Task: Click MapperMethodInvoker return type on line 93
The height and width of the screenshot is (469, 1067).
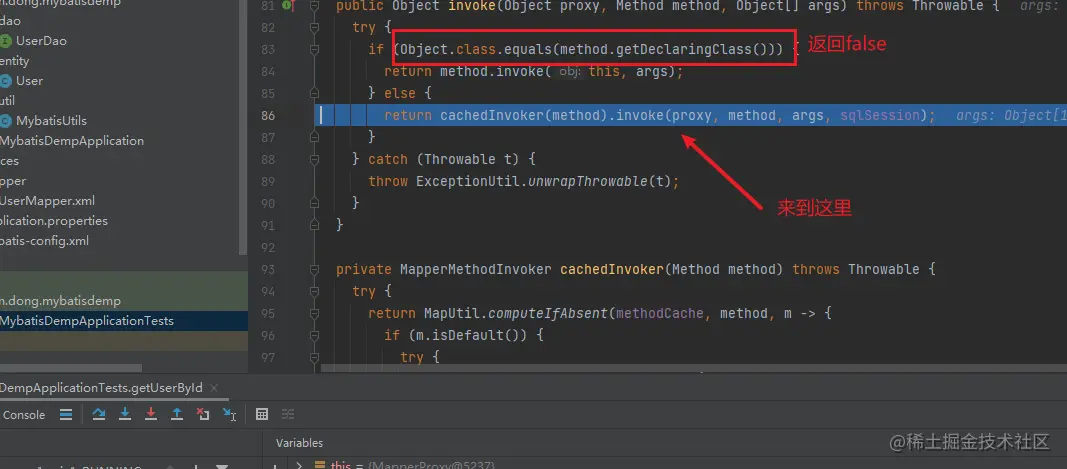Action: [476, 270]
